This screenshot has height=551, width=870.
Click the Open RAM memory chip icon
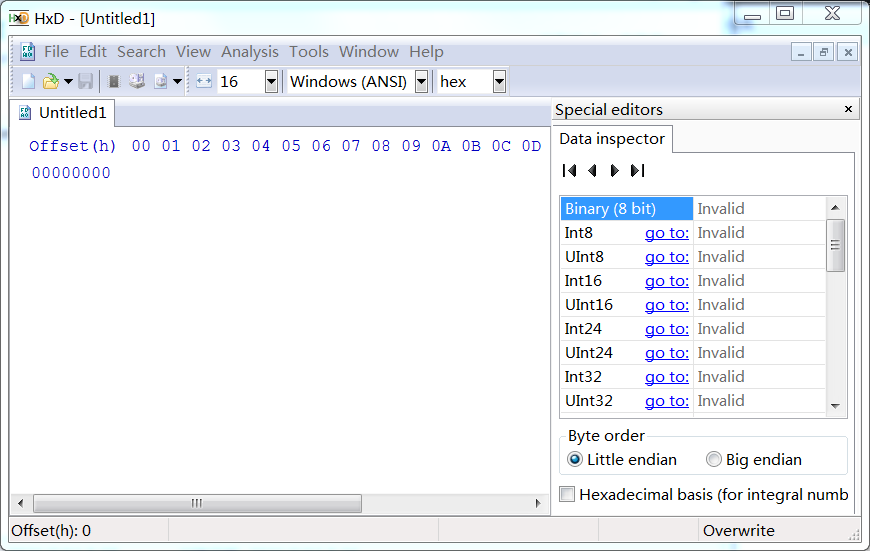pyautogui.click(x=114, y=82)
